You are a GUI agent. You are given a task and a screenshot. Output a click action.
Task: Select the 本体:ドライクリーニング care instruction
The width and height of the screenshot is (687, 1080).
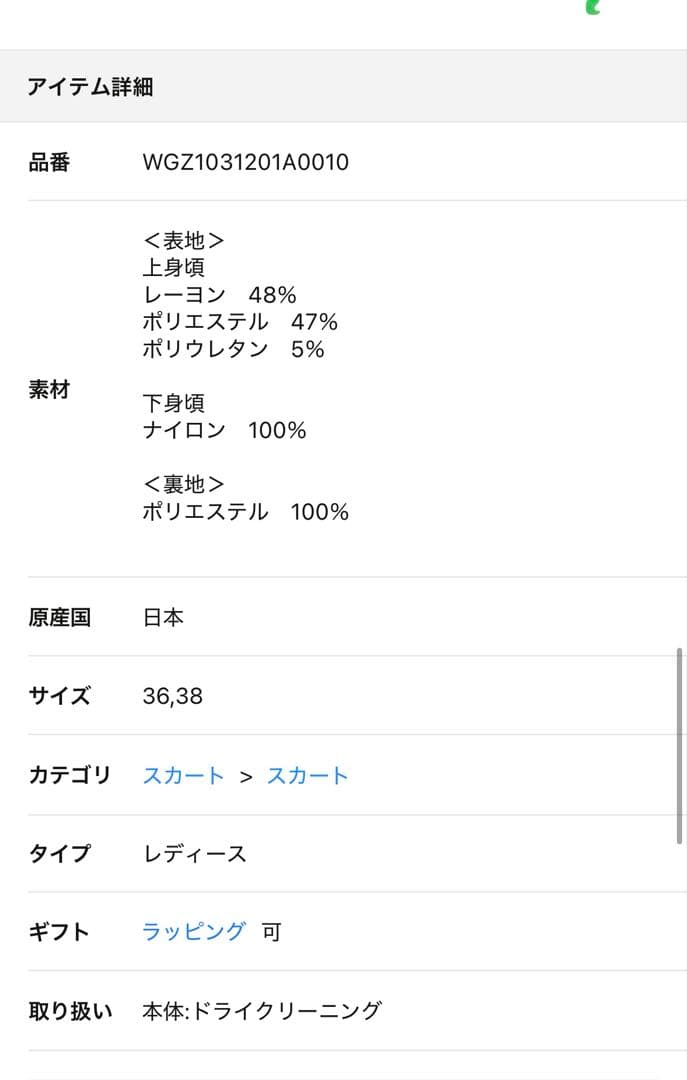(x=266, y=1010)
